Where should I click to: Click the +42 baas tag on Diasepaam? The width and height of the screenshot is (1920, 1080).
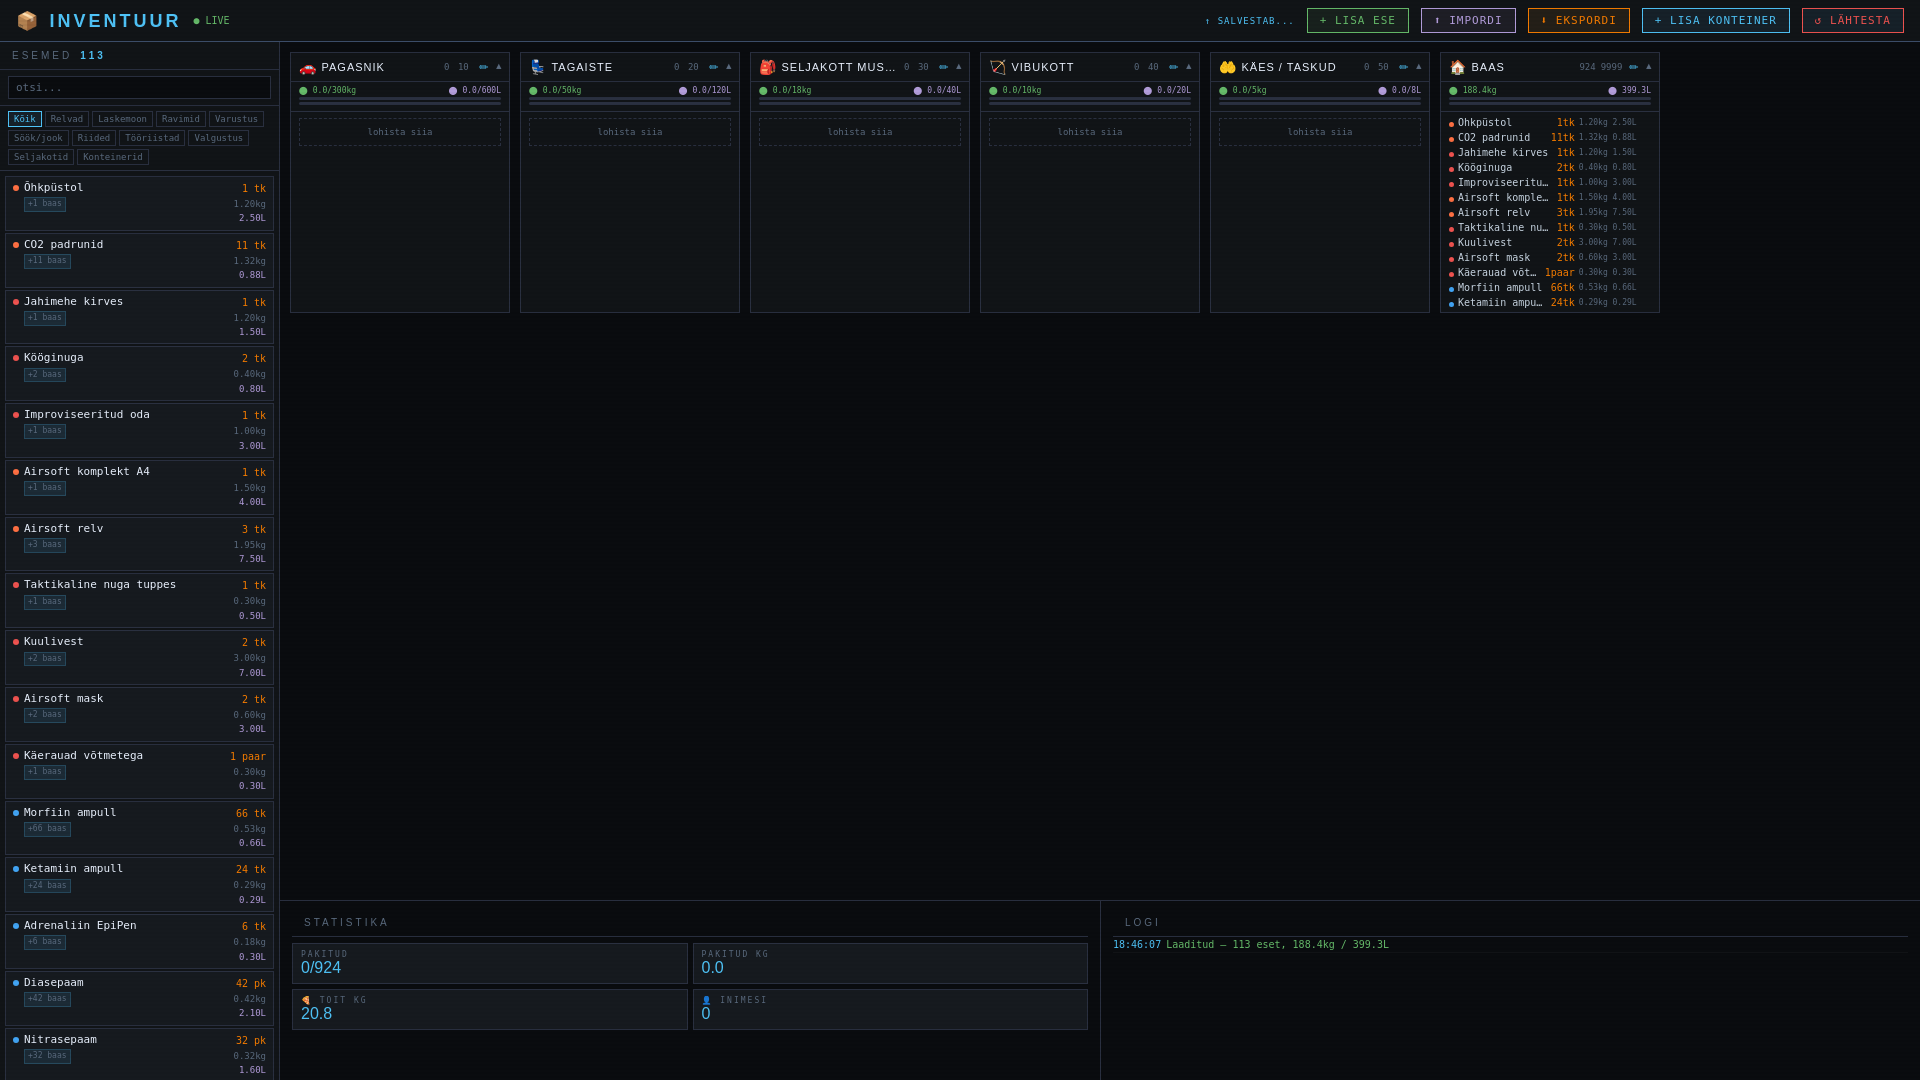coord(47,999)
